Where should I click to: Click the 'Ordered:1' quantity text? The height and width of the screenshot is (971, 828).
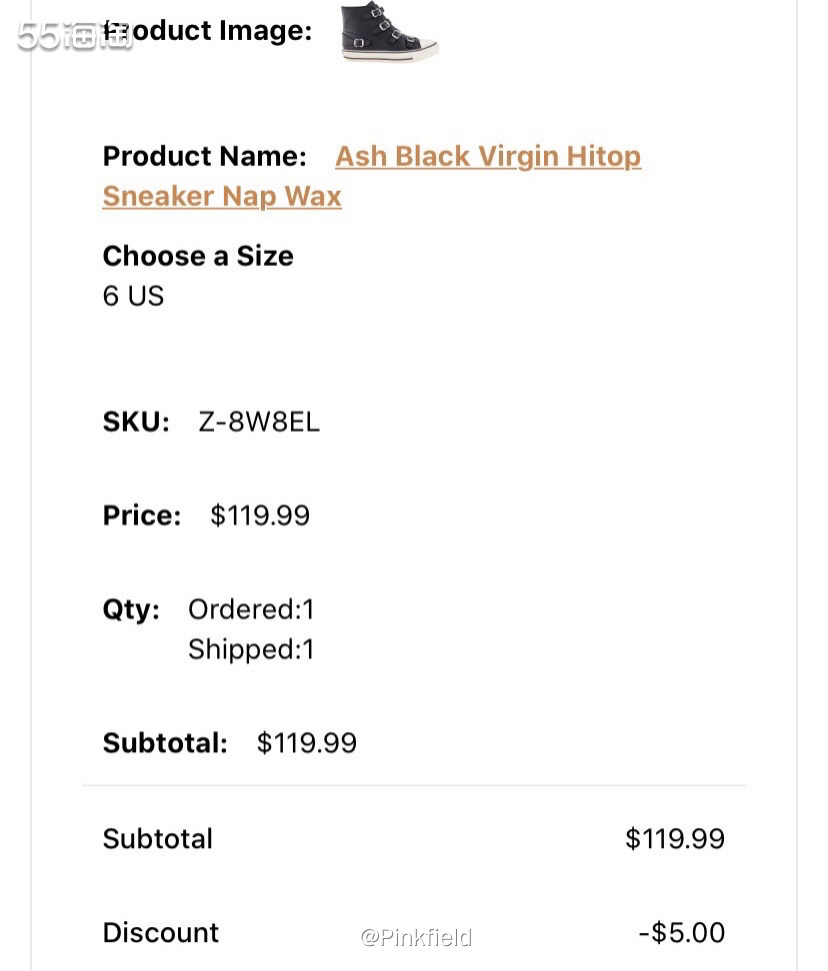point(251,609)
